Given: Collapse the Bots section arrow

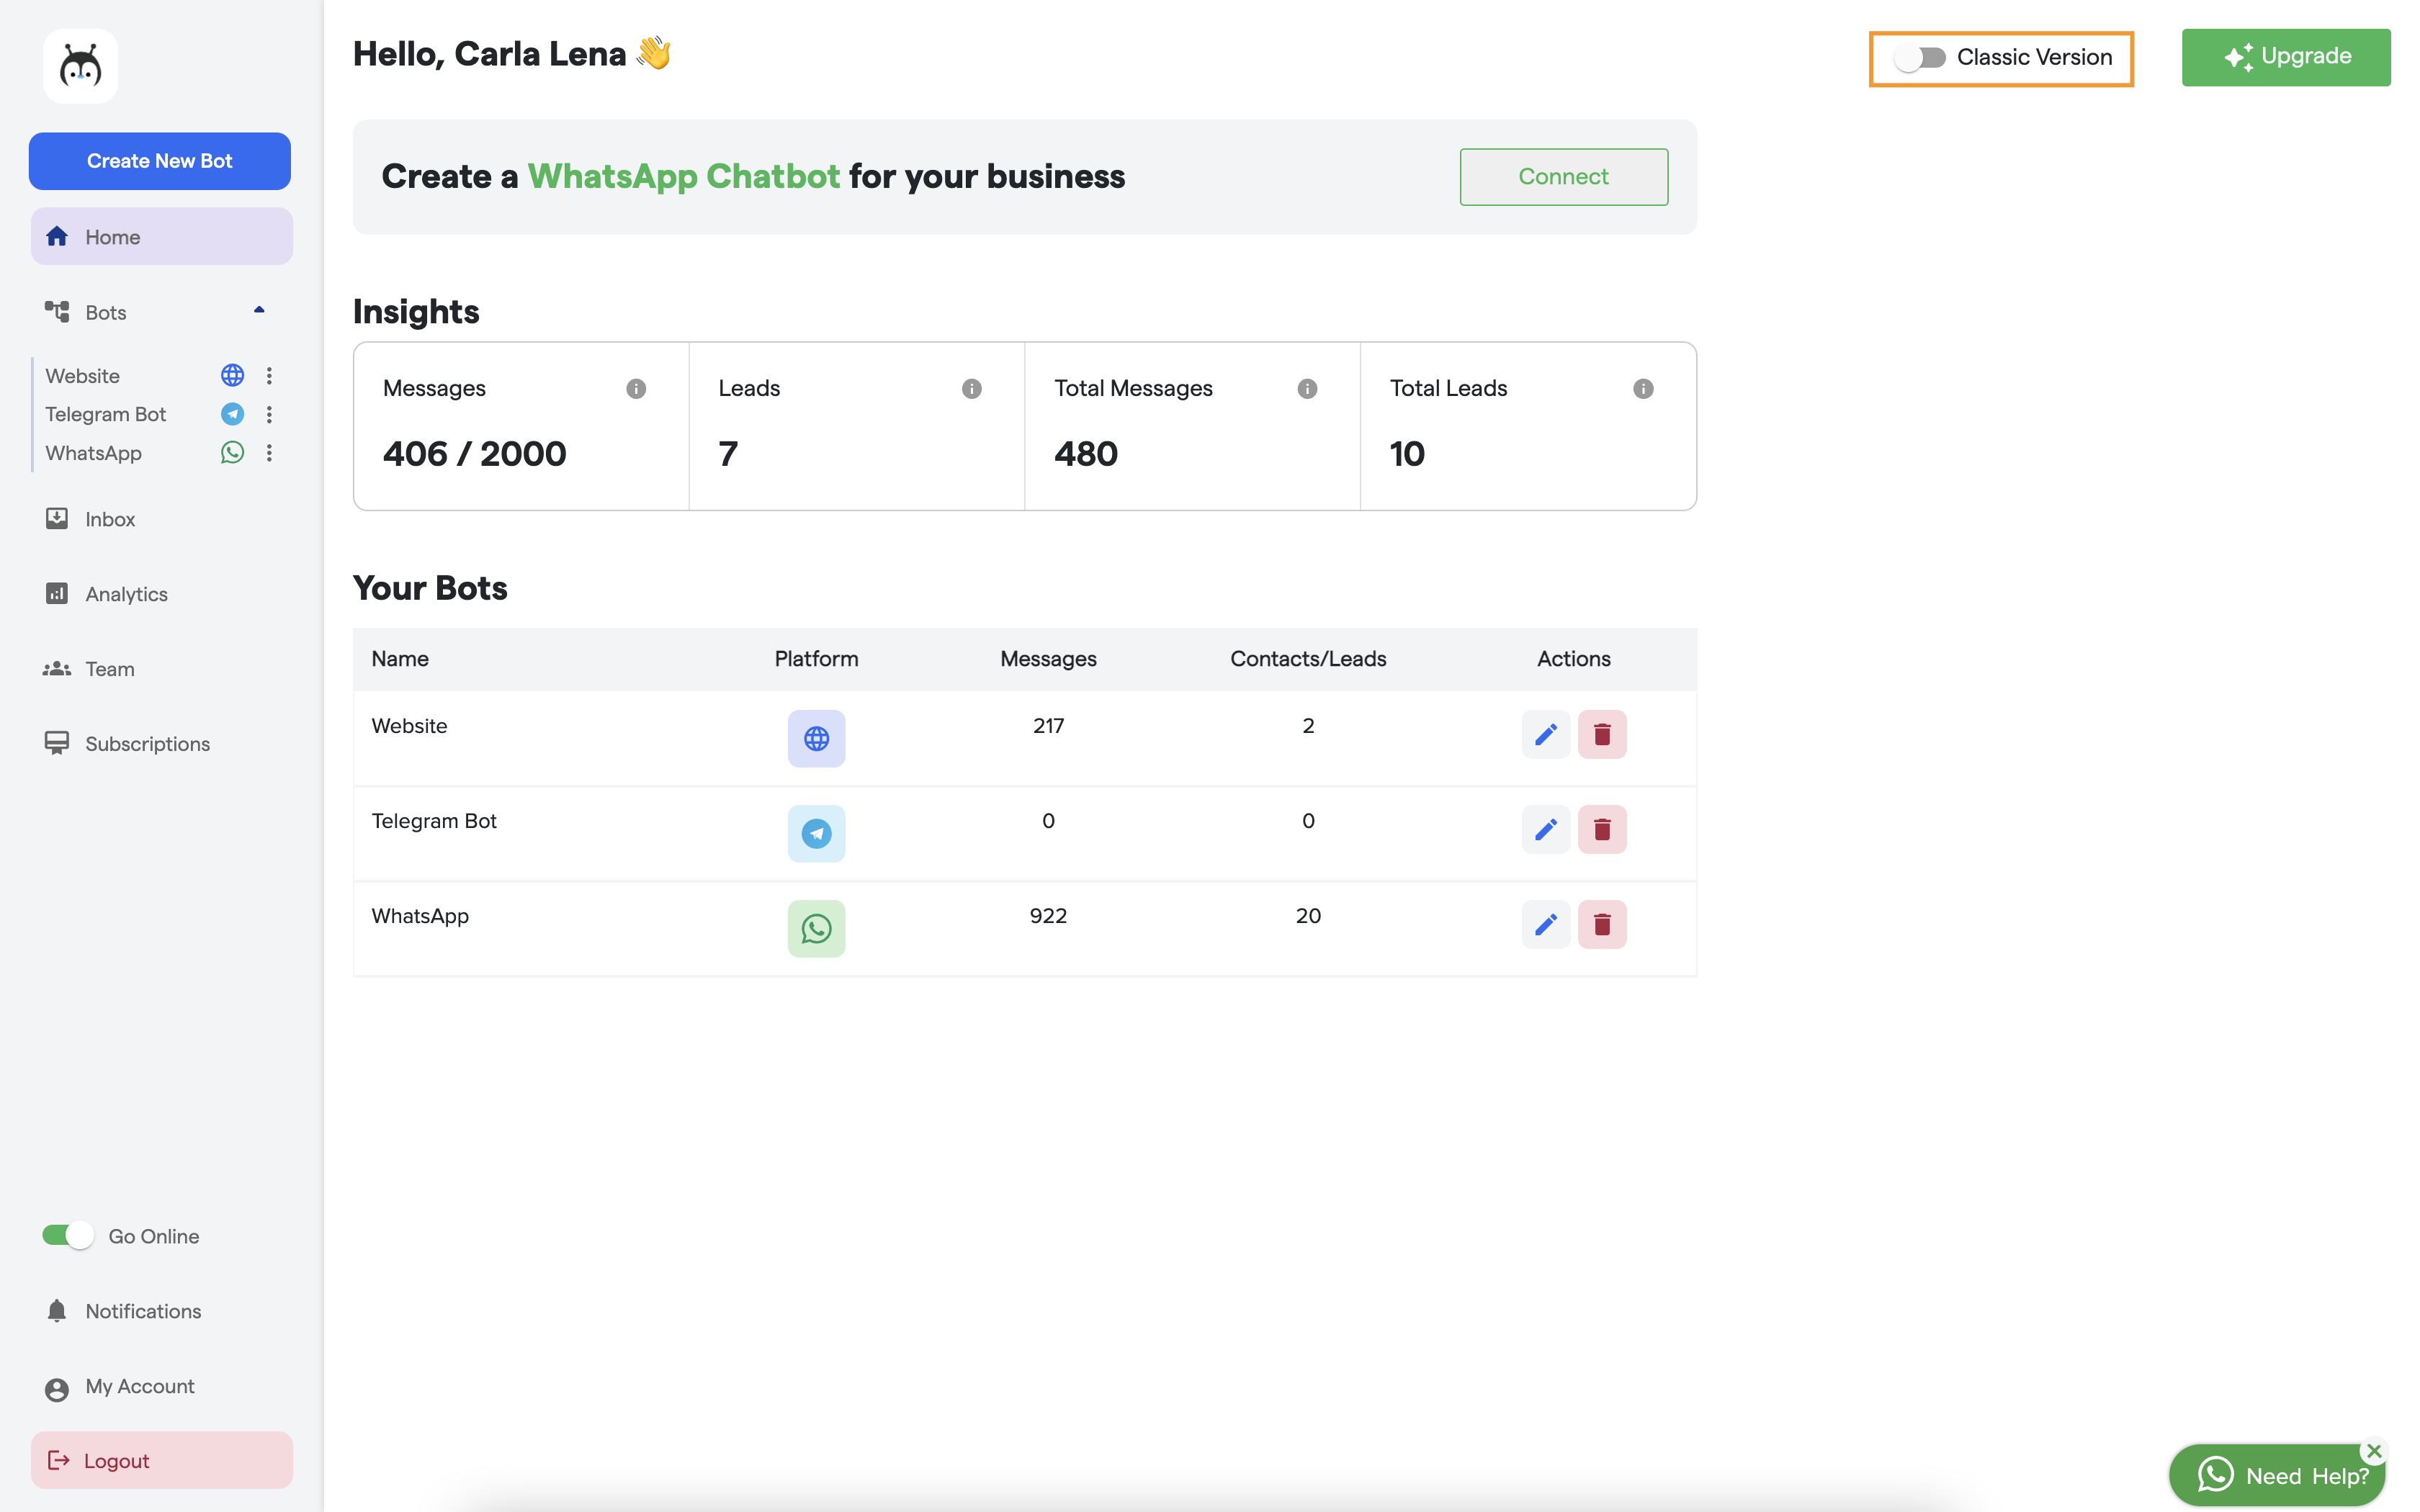Looking at the screenshot, I should [259, 311].
